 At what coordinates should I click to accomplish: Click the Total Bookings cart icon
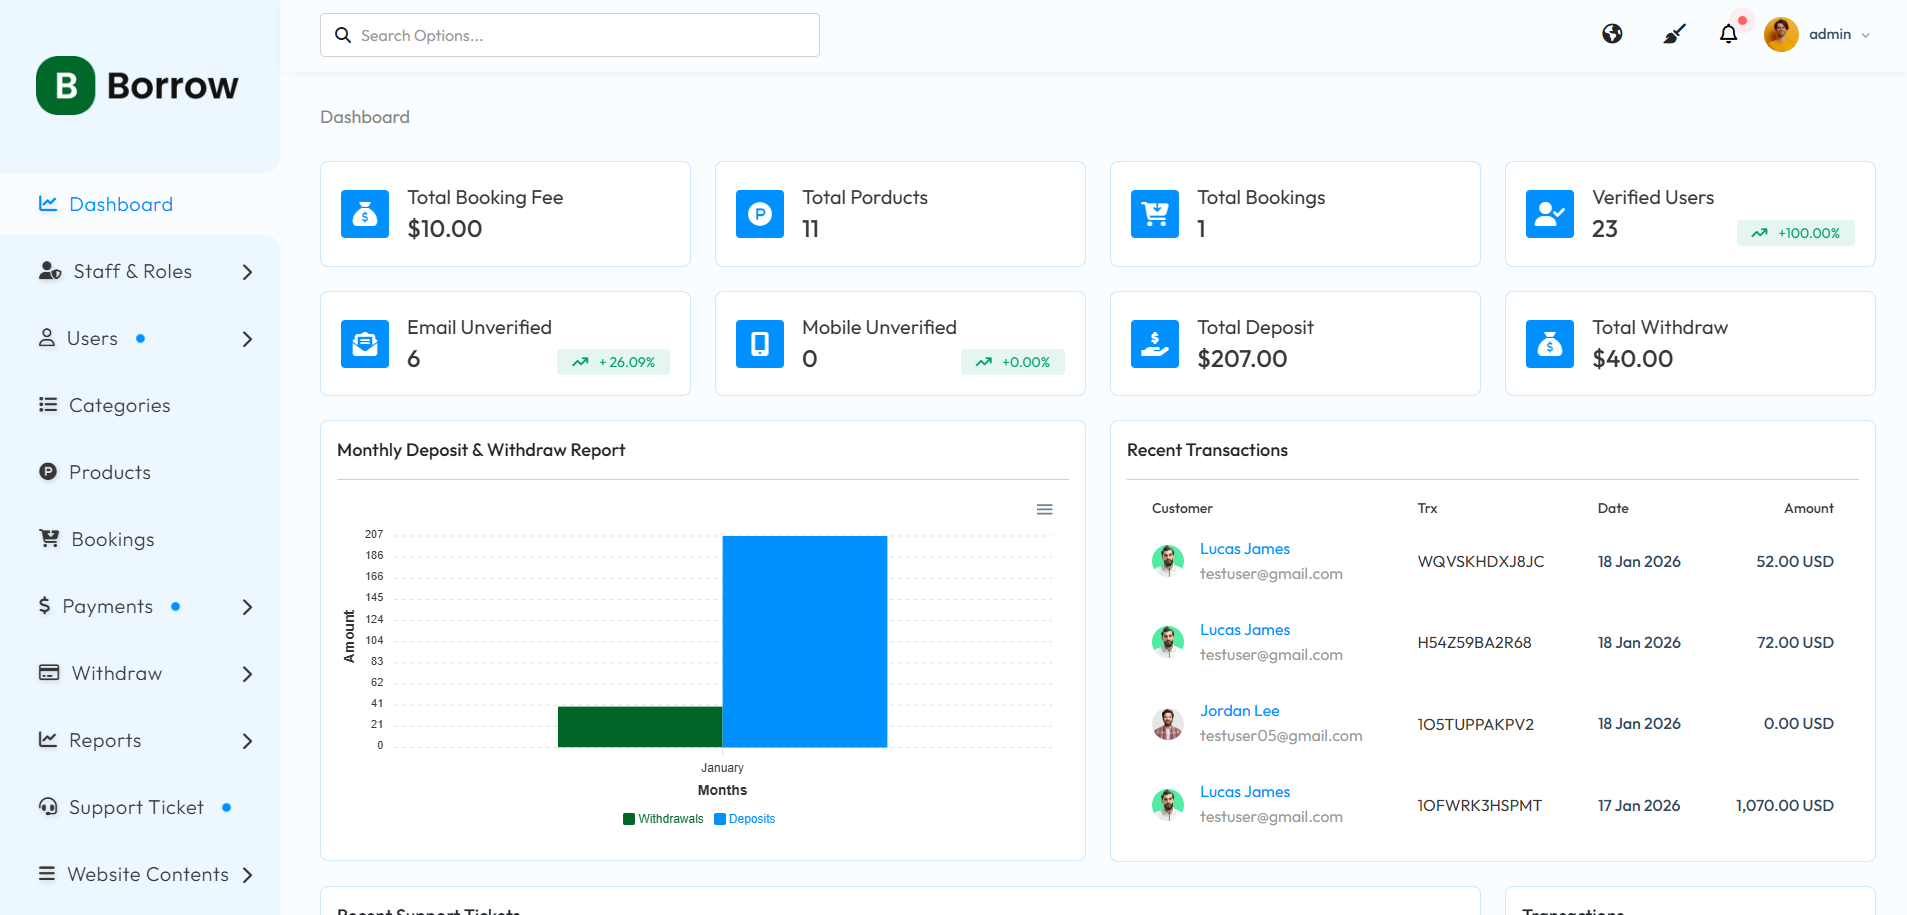pyautogui.click(x=1155, y=214)
